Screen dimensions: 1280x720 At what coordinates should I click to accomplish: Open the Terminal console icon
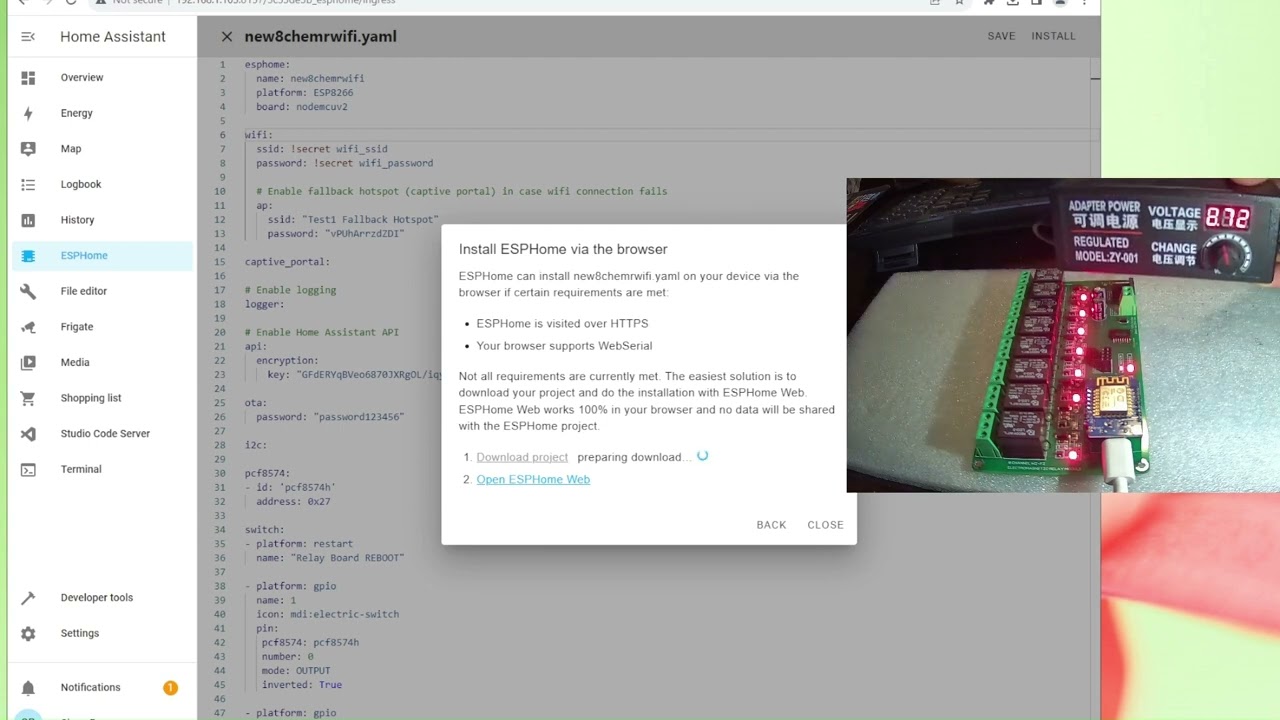coord(28,469)
